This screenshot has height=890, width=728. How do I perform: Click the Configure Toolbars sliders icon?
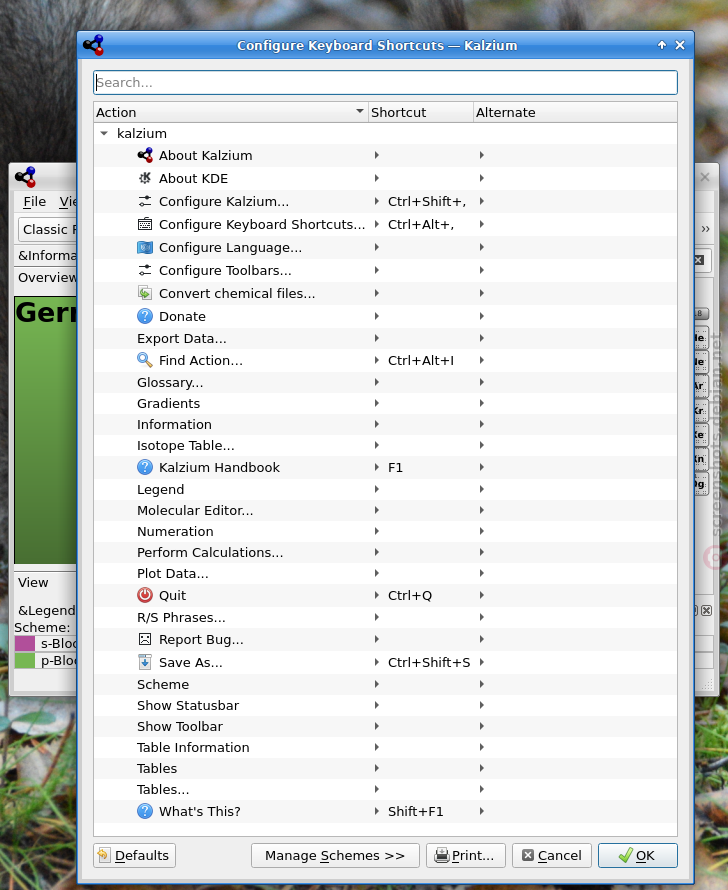click(145, 270)
